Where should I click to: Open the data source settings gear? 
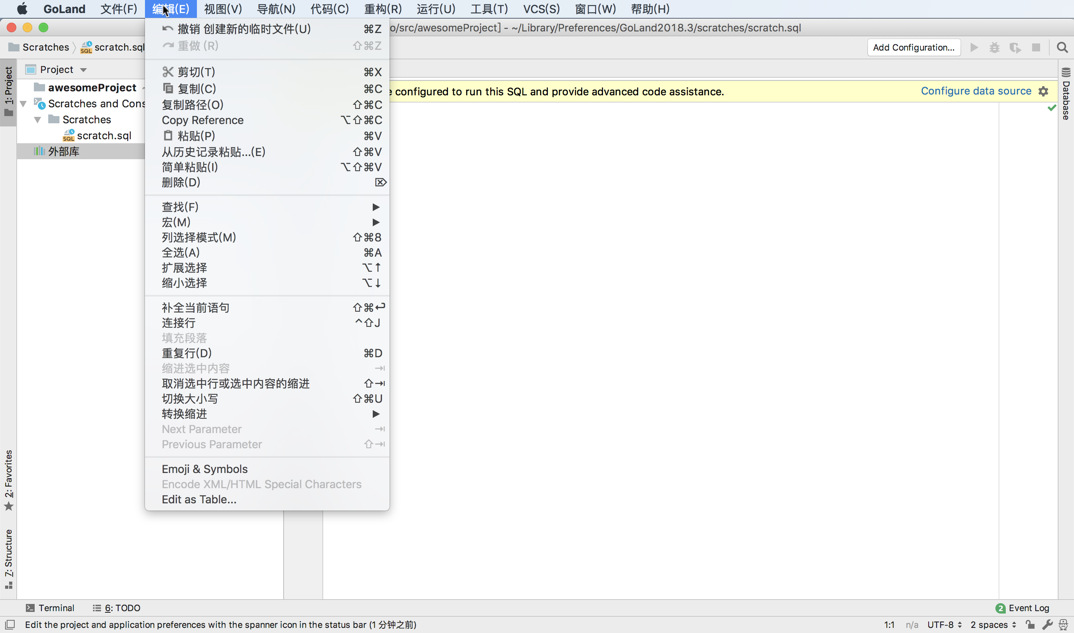pyautogui.click(x=1043, y=91)
